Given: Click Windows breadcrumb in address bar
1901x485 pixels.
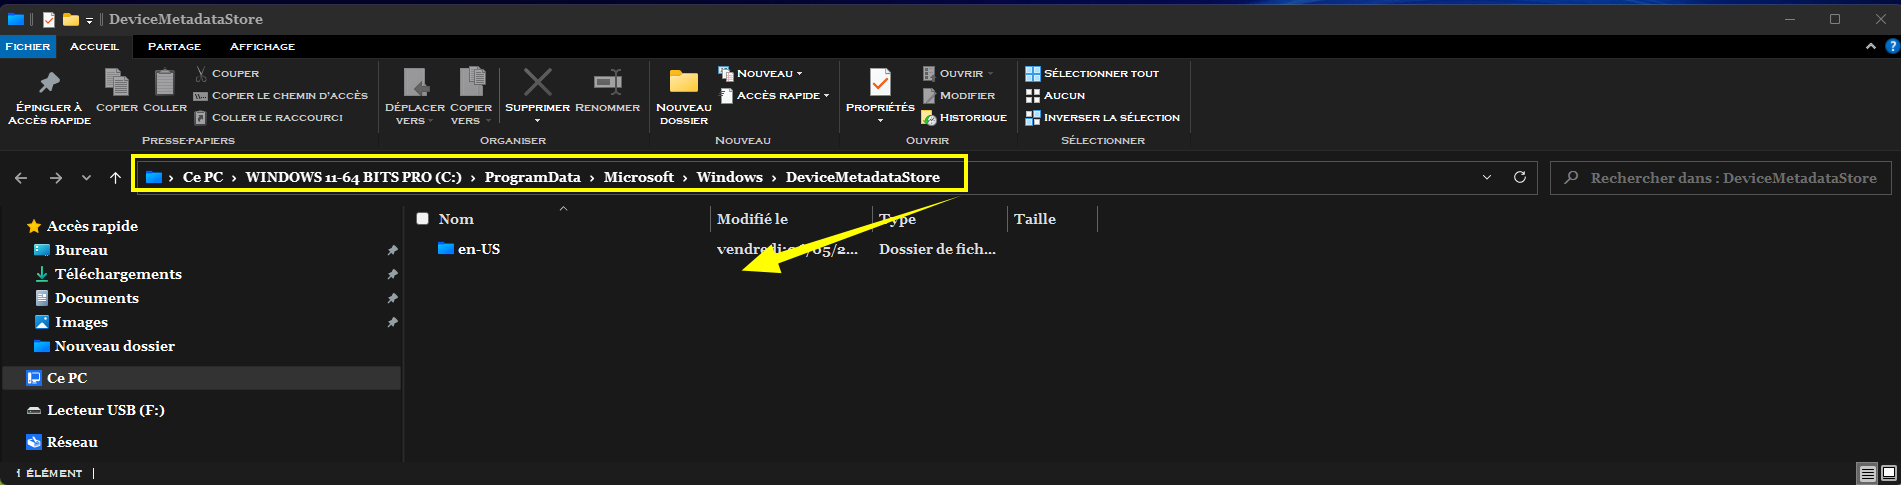Looking at the screenshot, I should (x=729, y=177).
